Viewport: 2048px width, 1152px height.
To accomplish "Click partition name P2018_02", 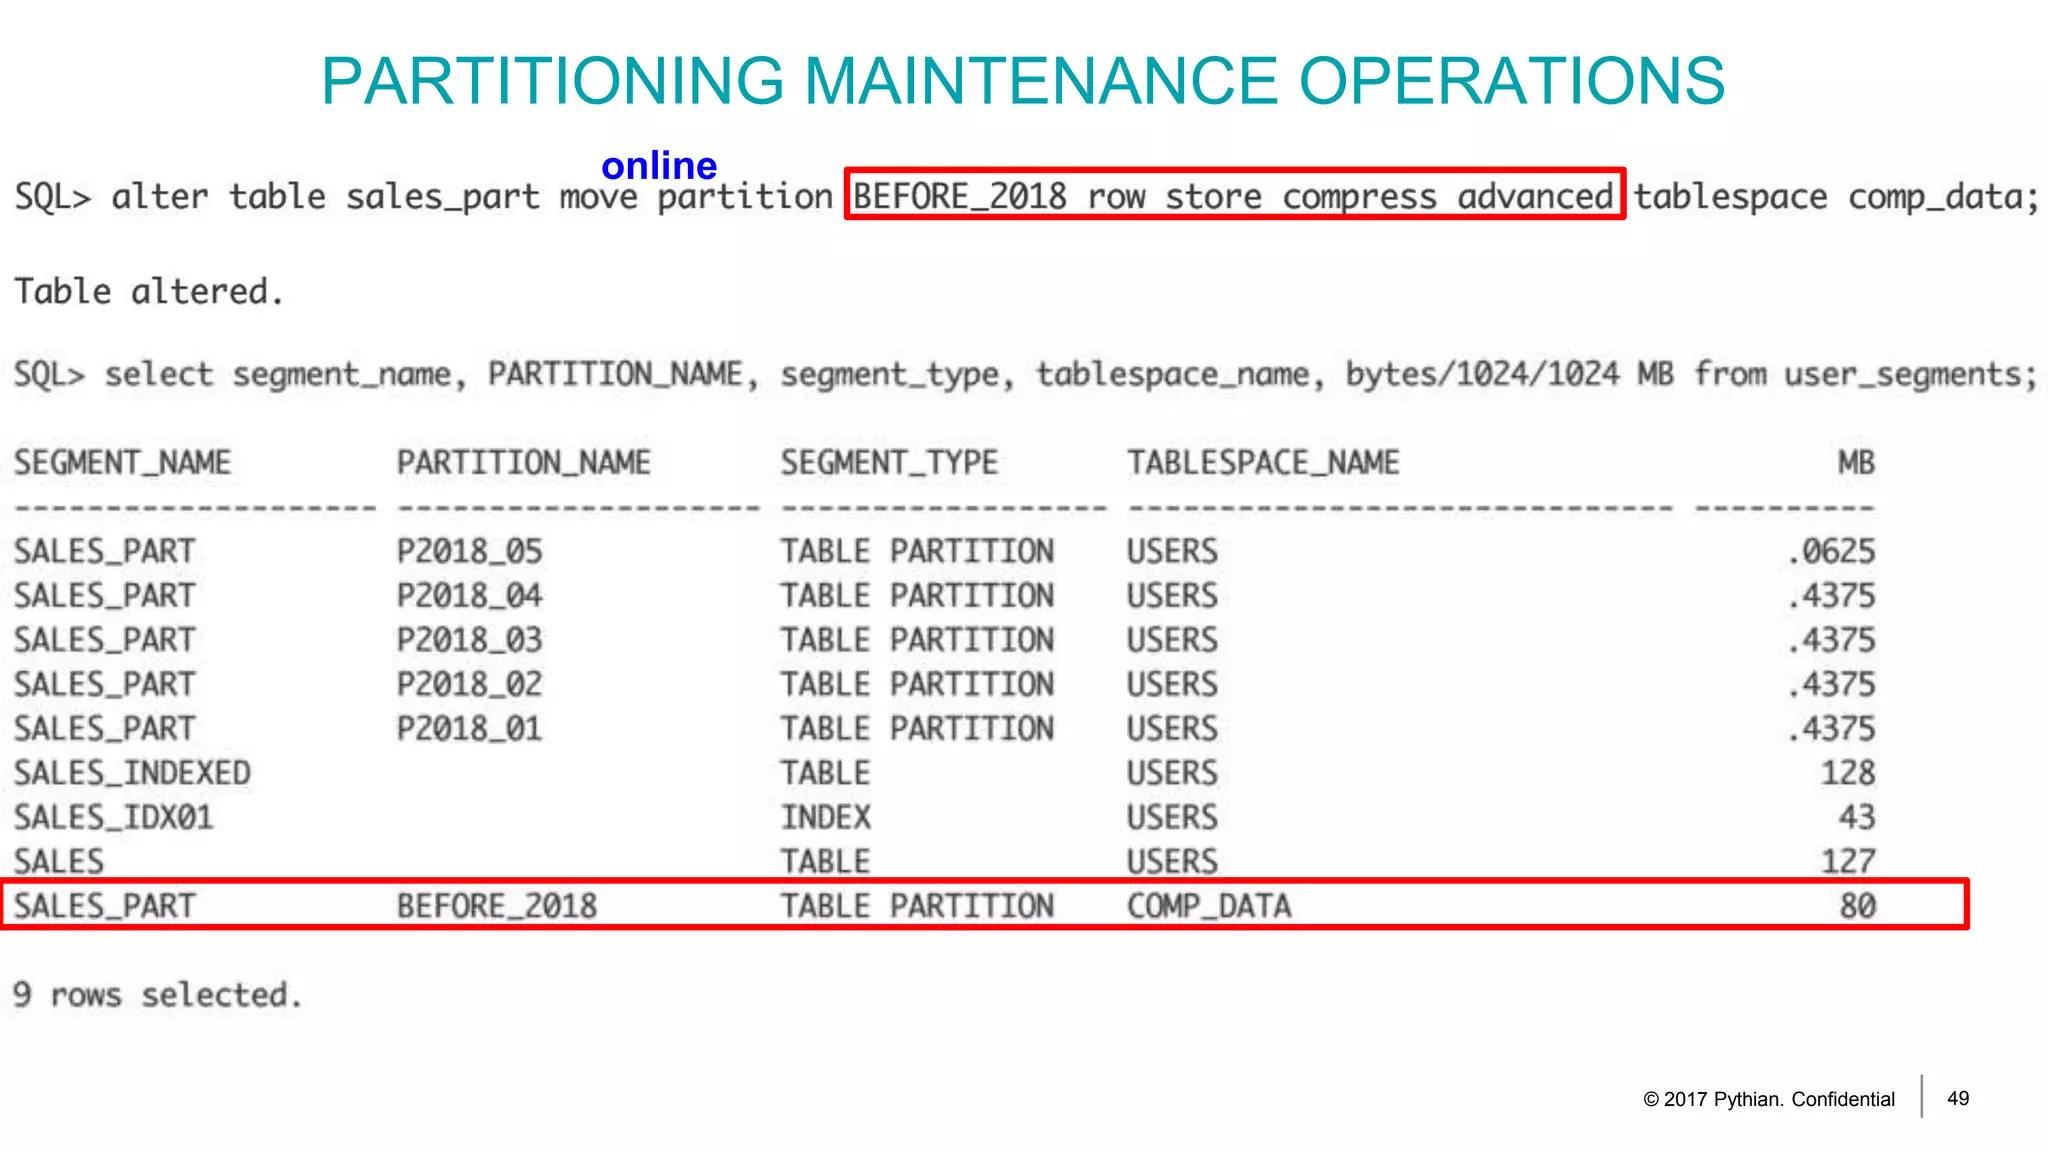I will click(469, 684).
